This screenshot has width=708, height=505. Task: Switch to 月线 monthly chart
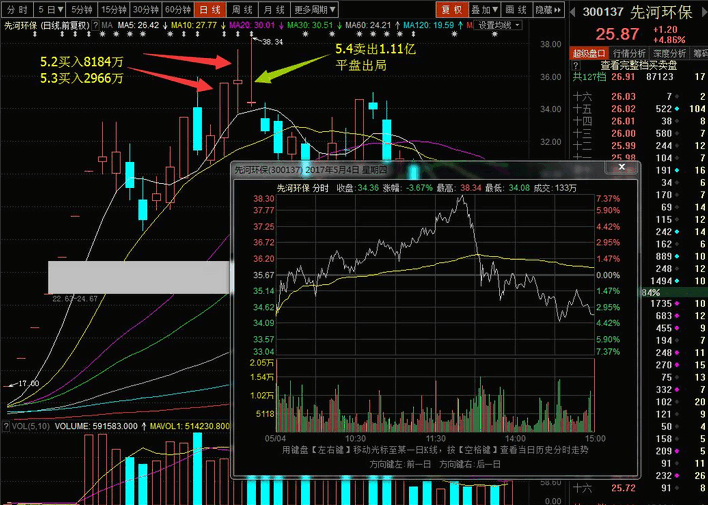[x=275, y=9]
